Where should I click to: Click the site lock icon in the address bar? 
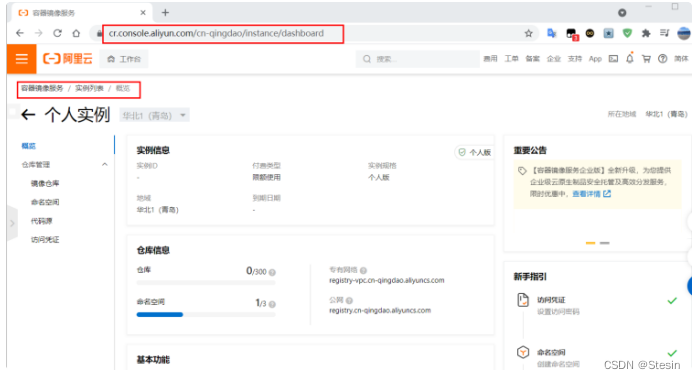click(x=99, y=33)
